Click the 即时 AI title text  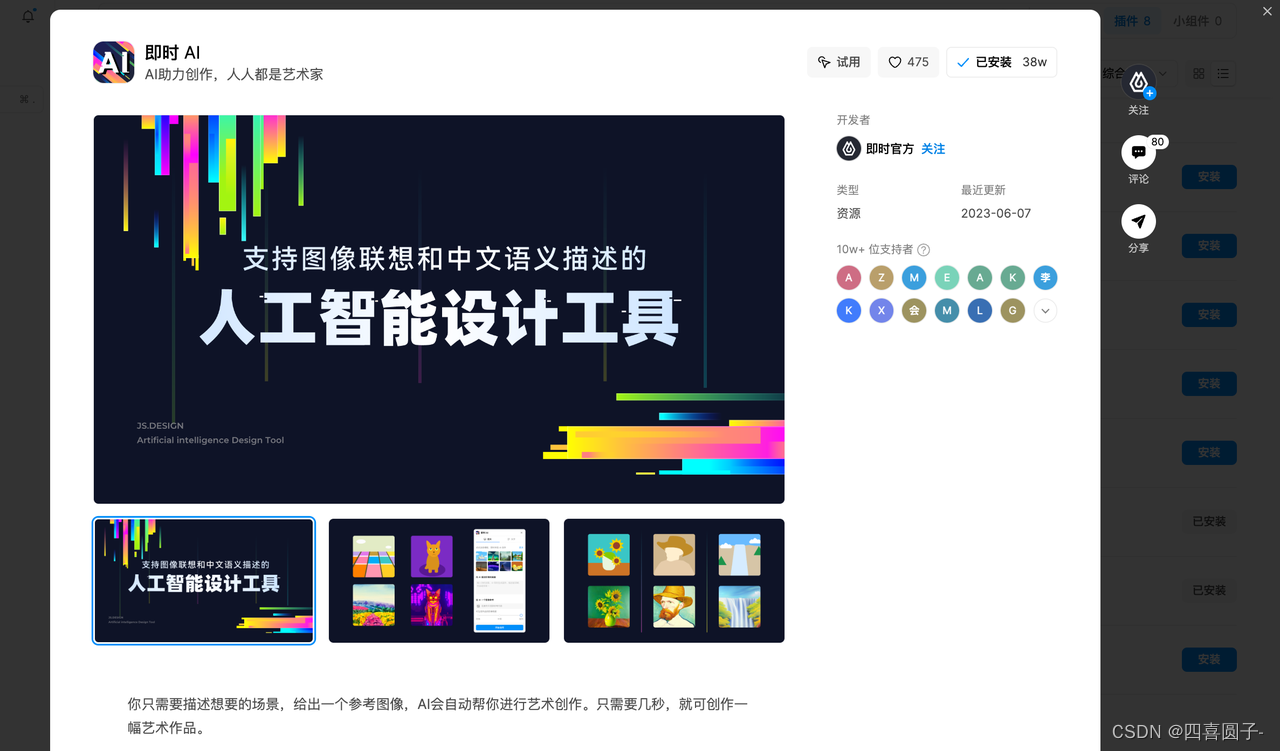pyautogui.click(x=173, y=53)
